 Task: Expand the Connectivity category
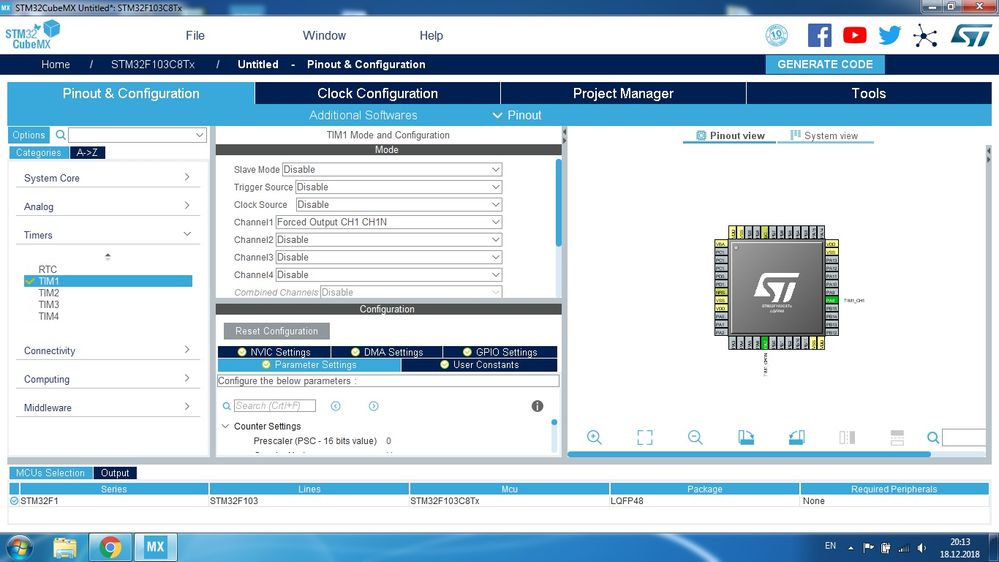pos(107,350)
